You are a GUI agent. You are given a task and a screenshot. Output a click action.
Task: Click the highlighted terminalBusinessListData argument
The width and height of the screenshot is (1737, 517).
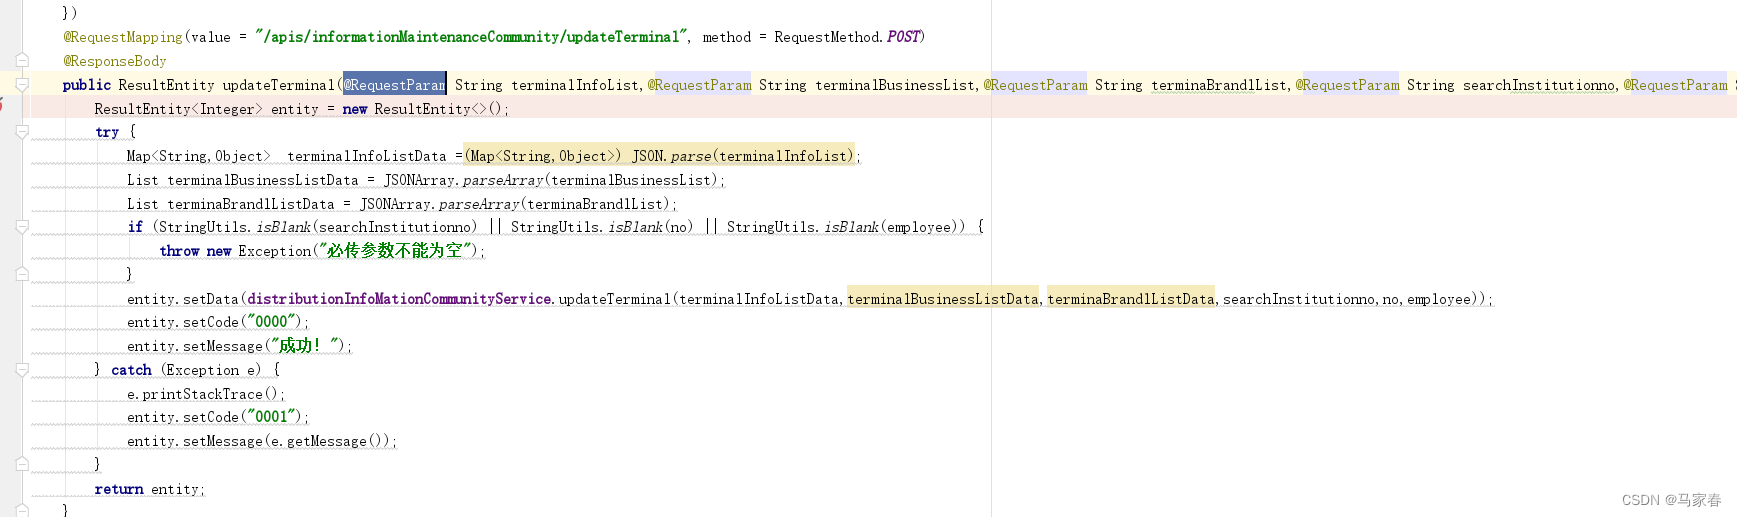click(x=943, y=299)
